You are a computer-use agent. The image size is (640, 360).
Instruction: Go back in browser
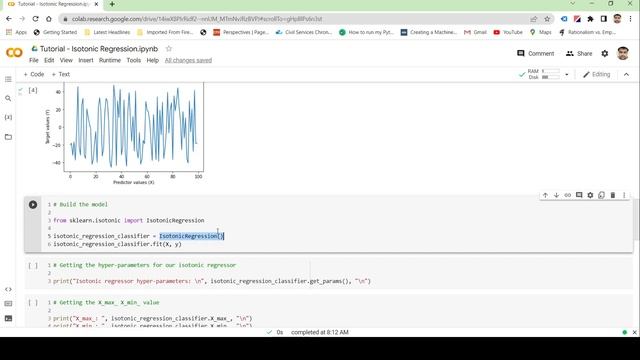pyautogui.click(x=9, y=19)
